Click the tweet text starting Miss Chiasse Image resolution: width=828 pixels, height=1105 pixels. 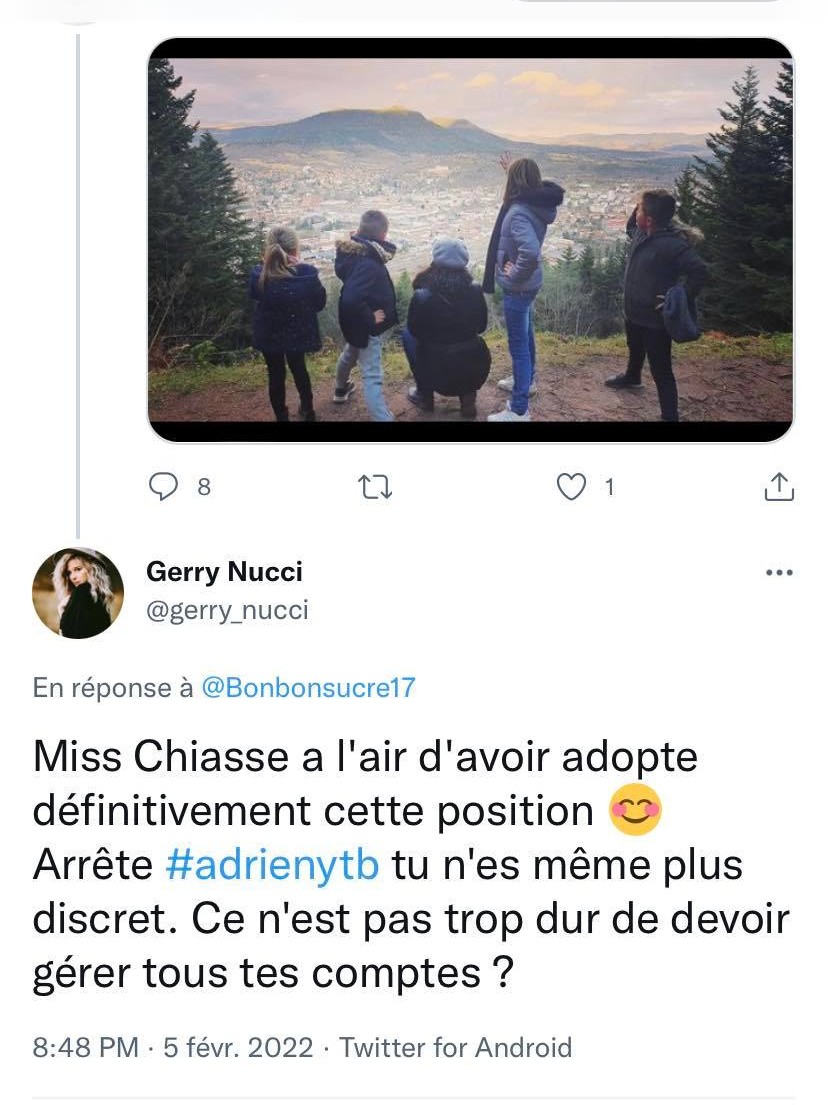click(411, 865)
